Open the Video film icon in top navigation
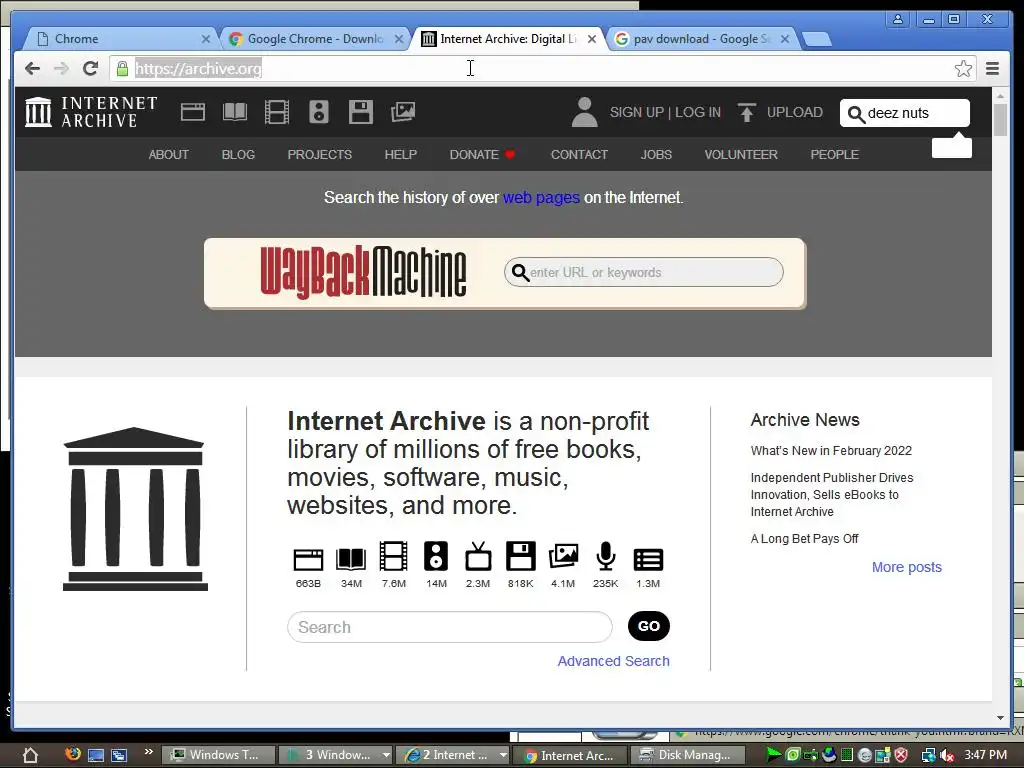 (277, 112)
